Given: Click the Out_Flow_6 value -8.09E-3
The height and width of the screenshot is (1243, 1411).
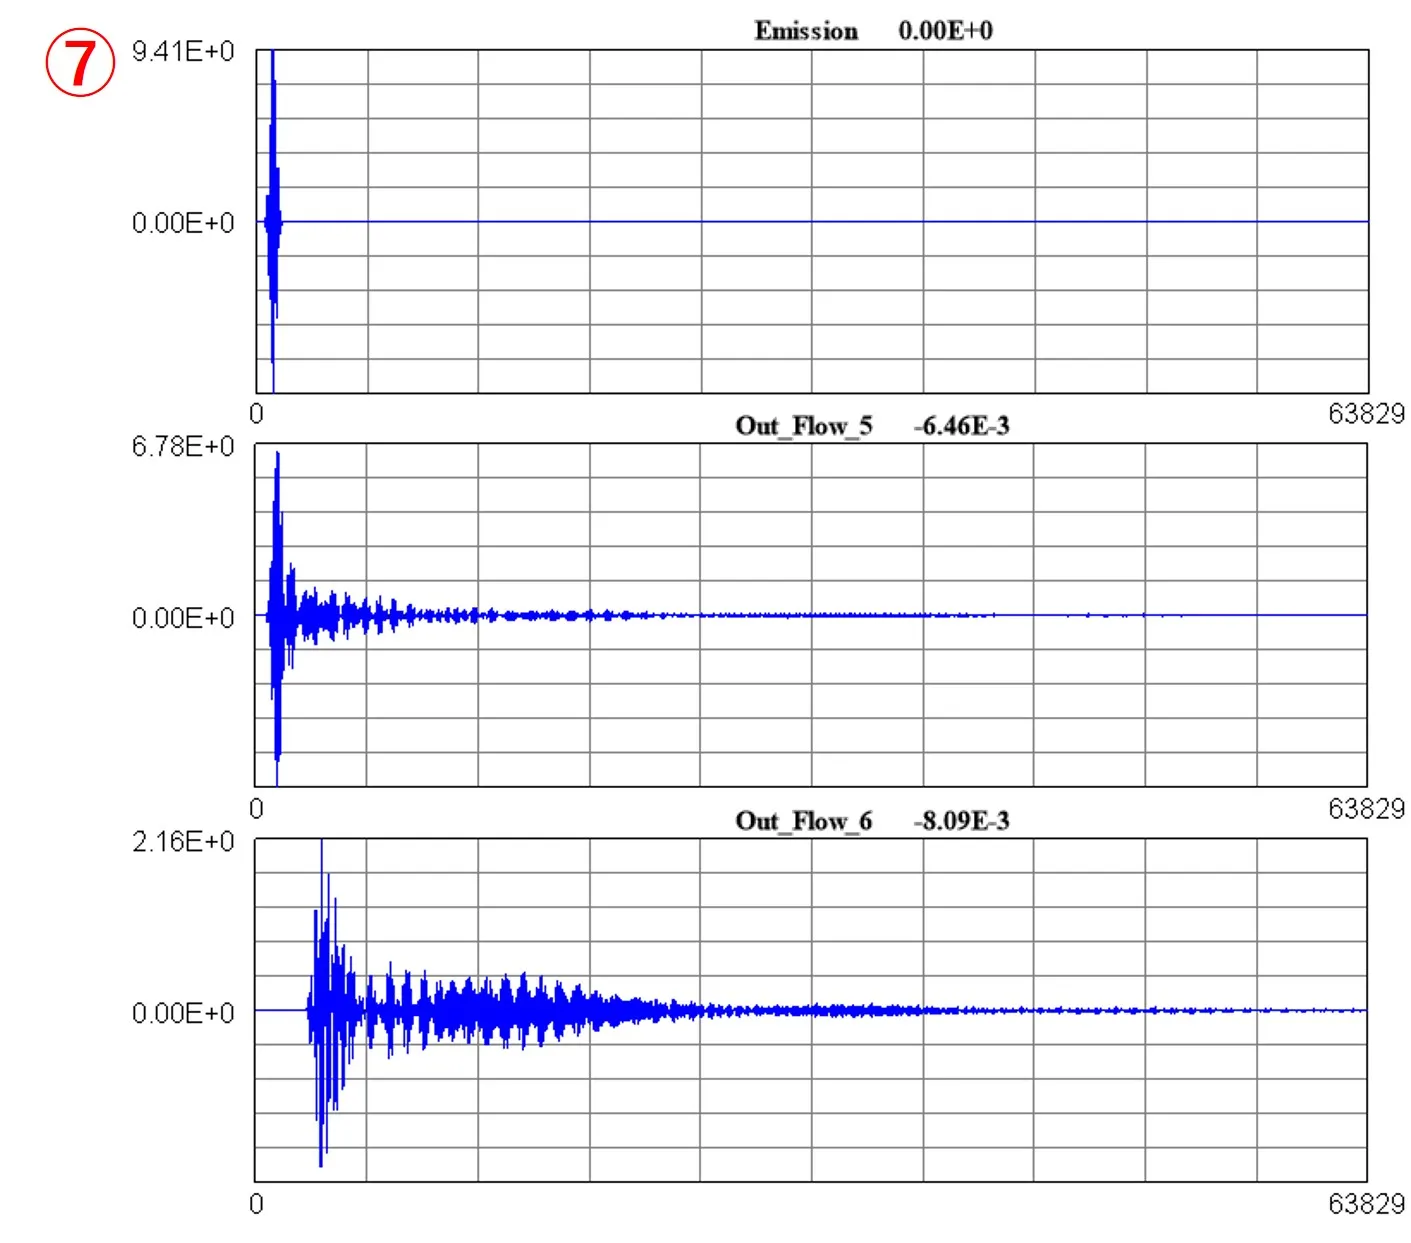Looking at the screenshot, I should 961,821.
